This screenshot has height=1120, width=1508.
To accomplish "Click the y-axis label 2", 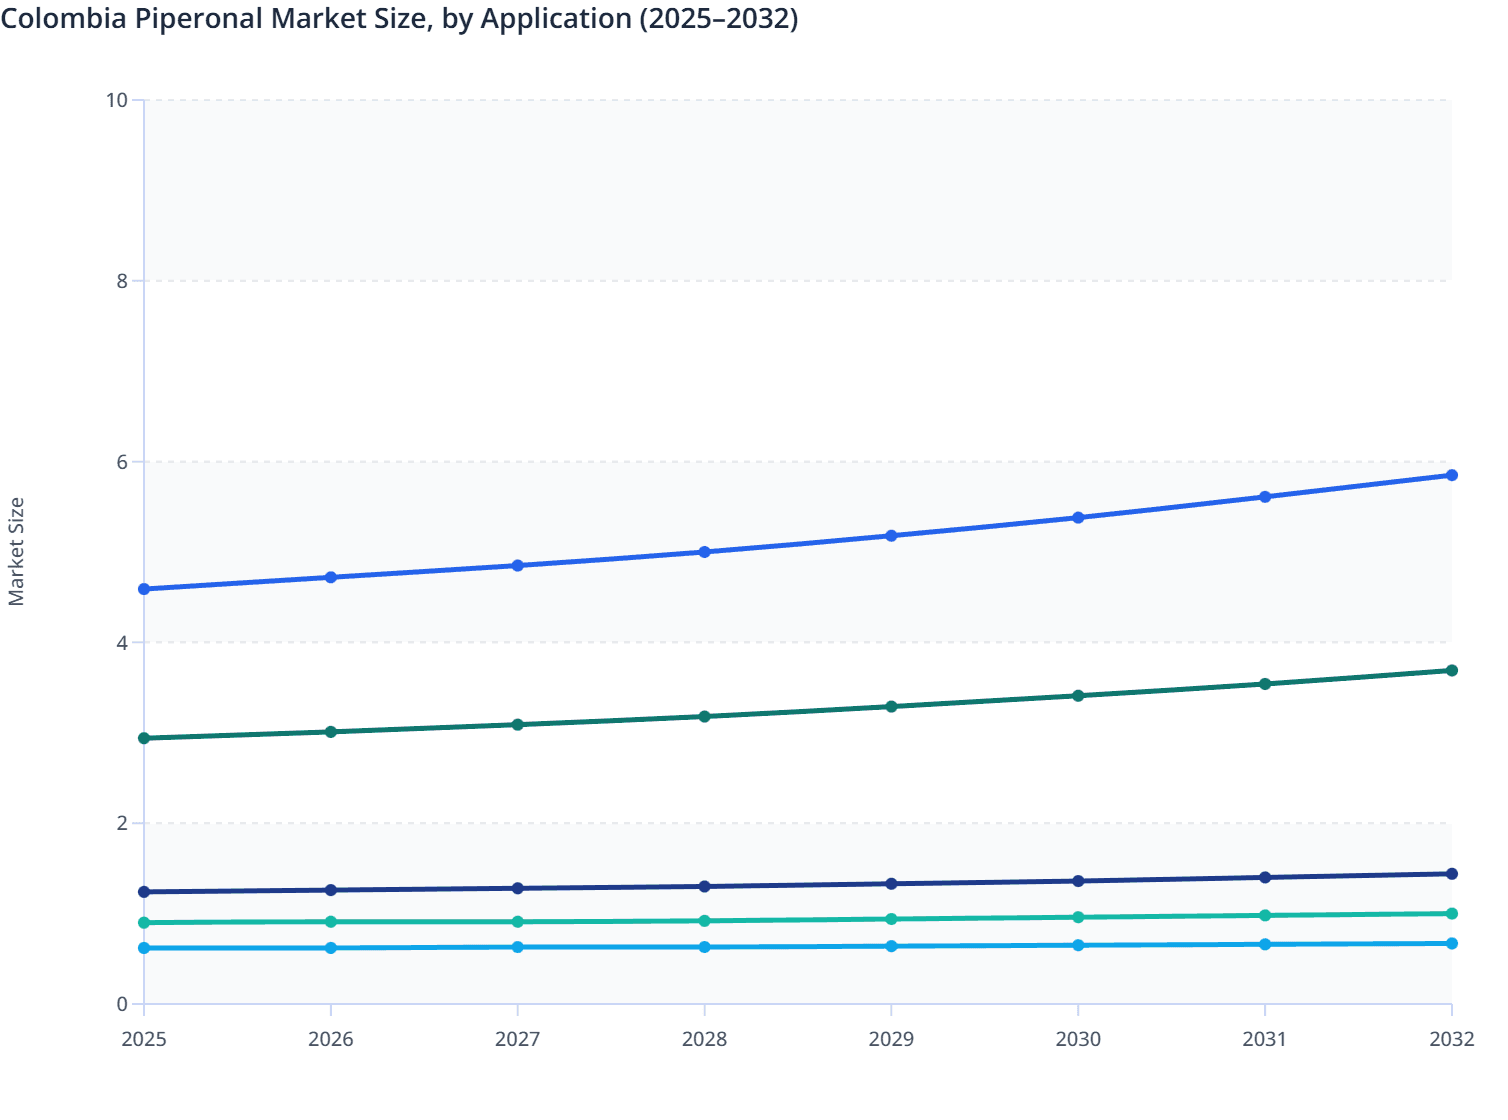I will click(122, 823).
